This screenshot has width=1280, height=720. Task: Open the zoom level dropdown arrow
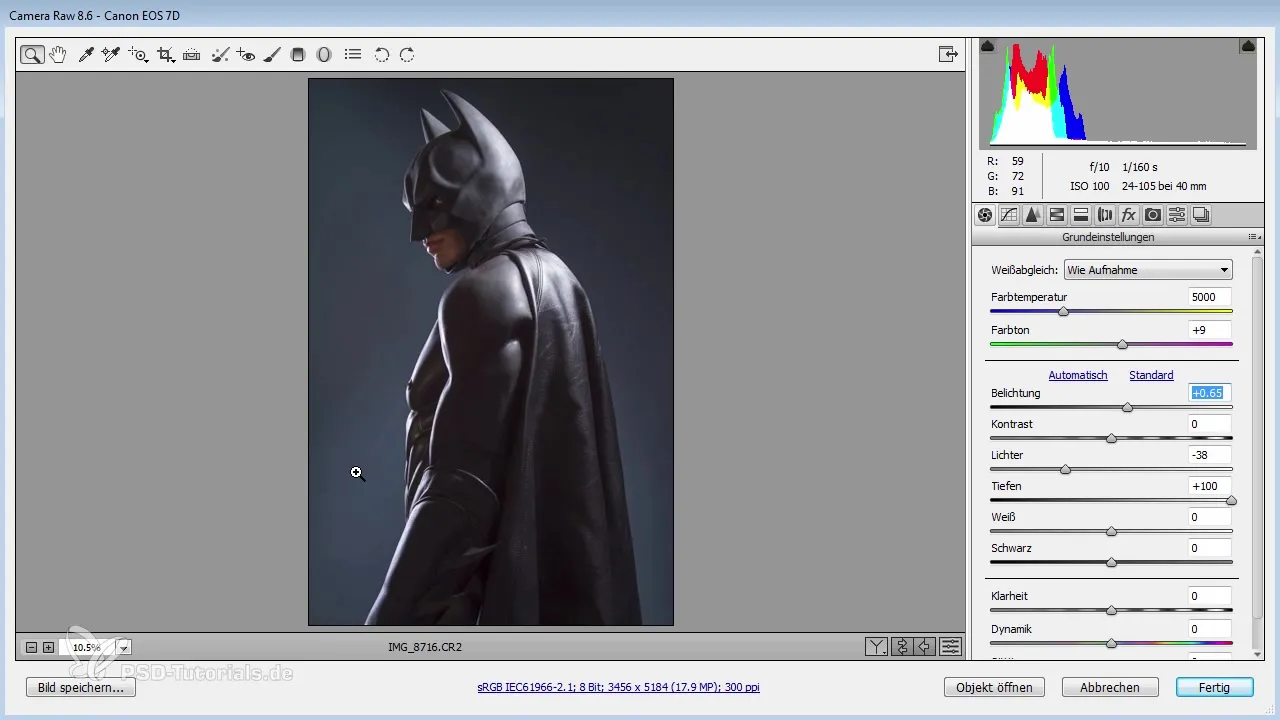(124, 648)
